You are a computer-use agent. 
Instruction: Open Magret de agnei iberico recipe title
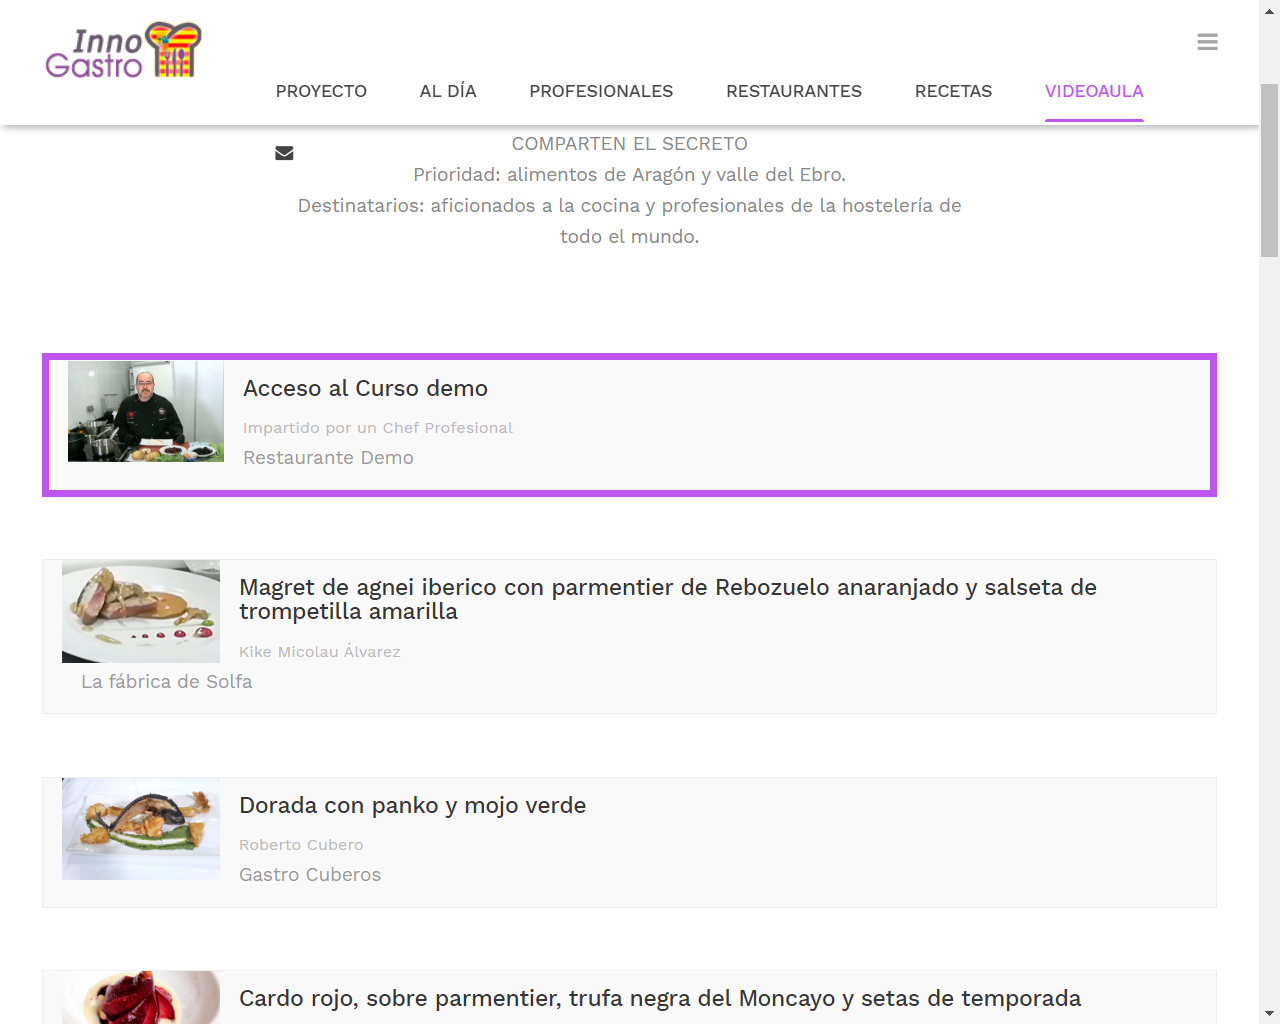click(x=667, y=599)
